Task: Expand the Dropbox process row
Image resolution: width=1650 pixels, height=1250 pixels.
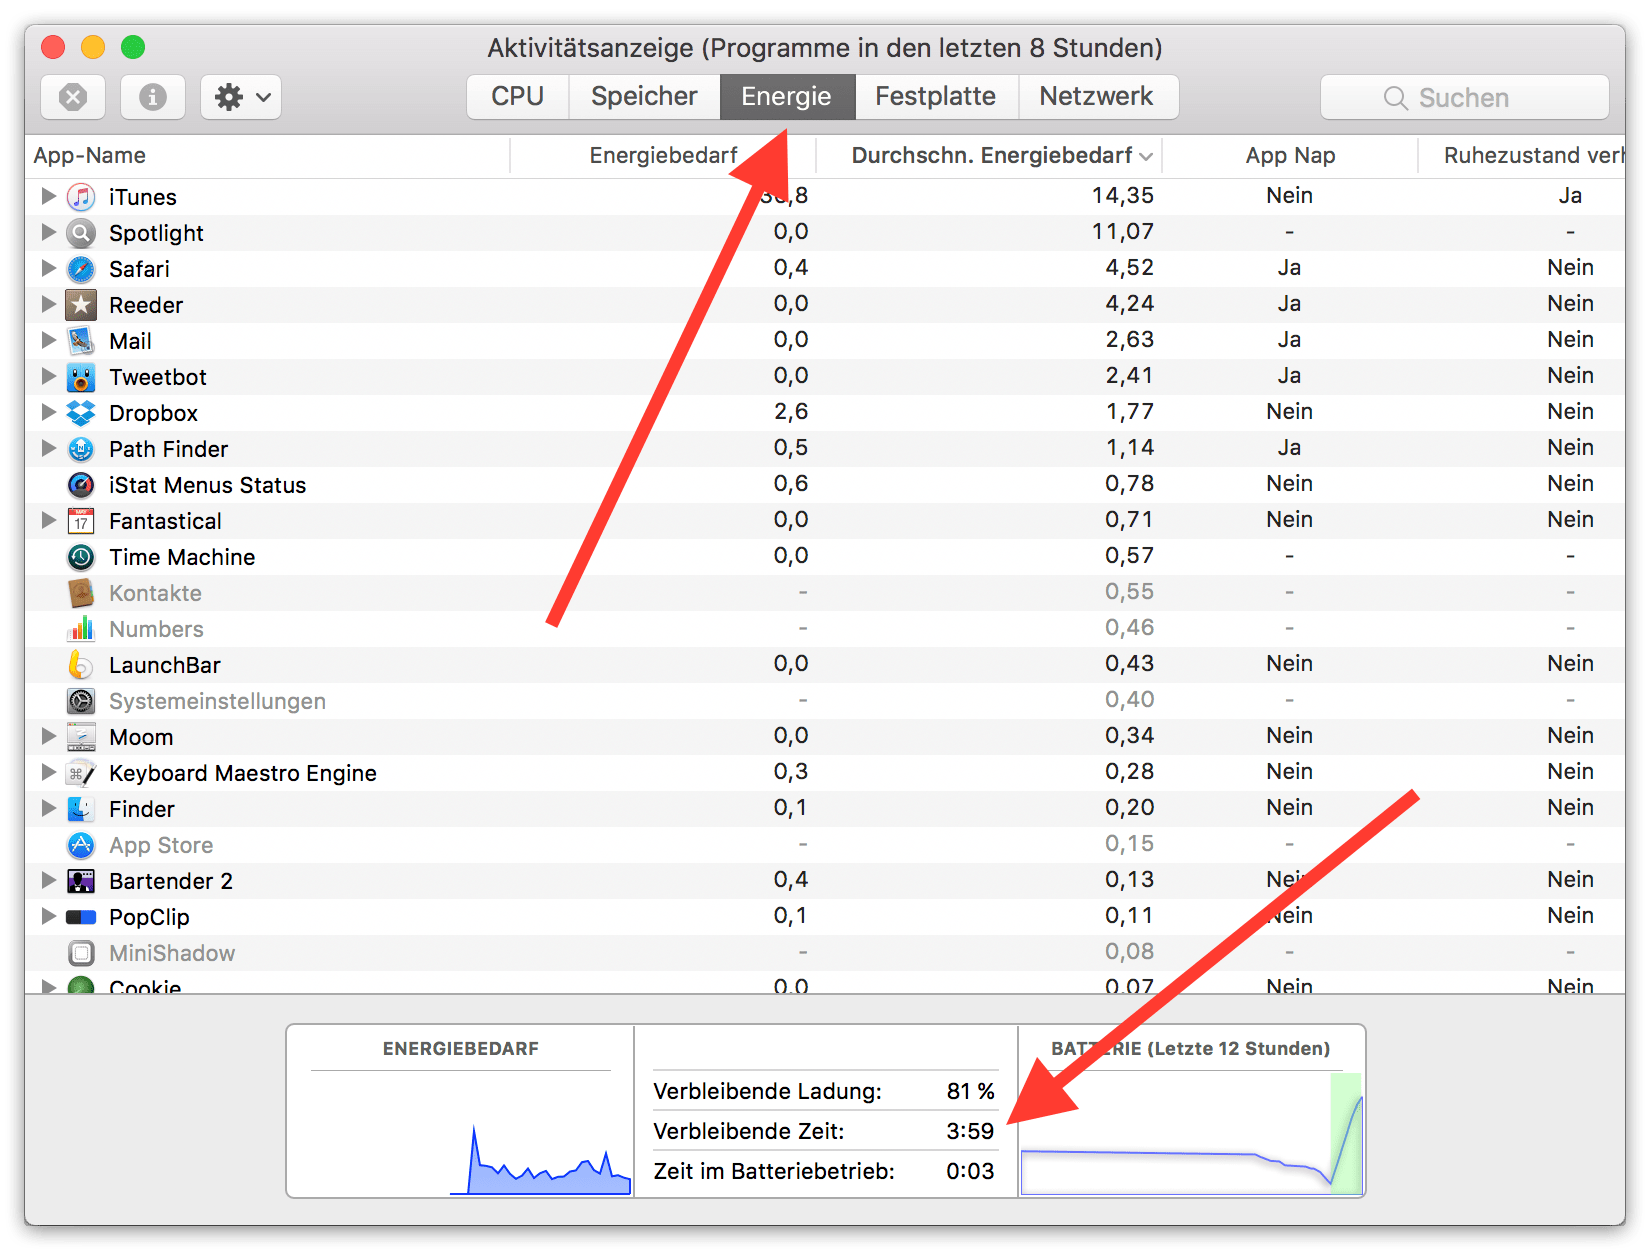Action: coord(48,412)
